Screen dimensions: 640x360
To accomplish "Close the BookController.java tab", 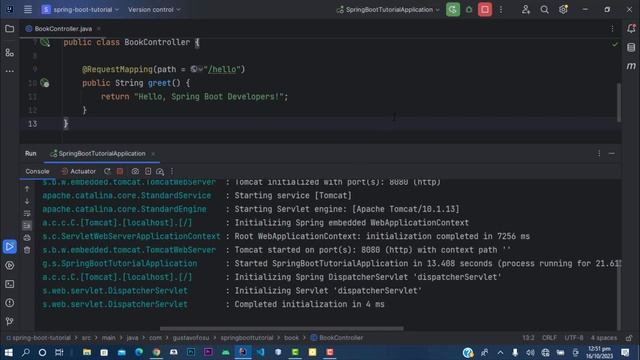I will 99,29.
